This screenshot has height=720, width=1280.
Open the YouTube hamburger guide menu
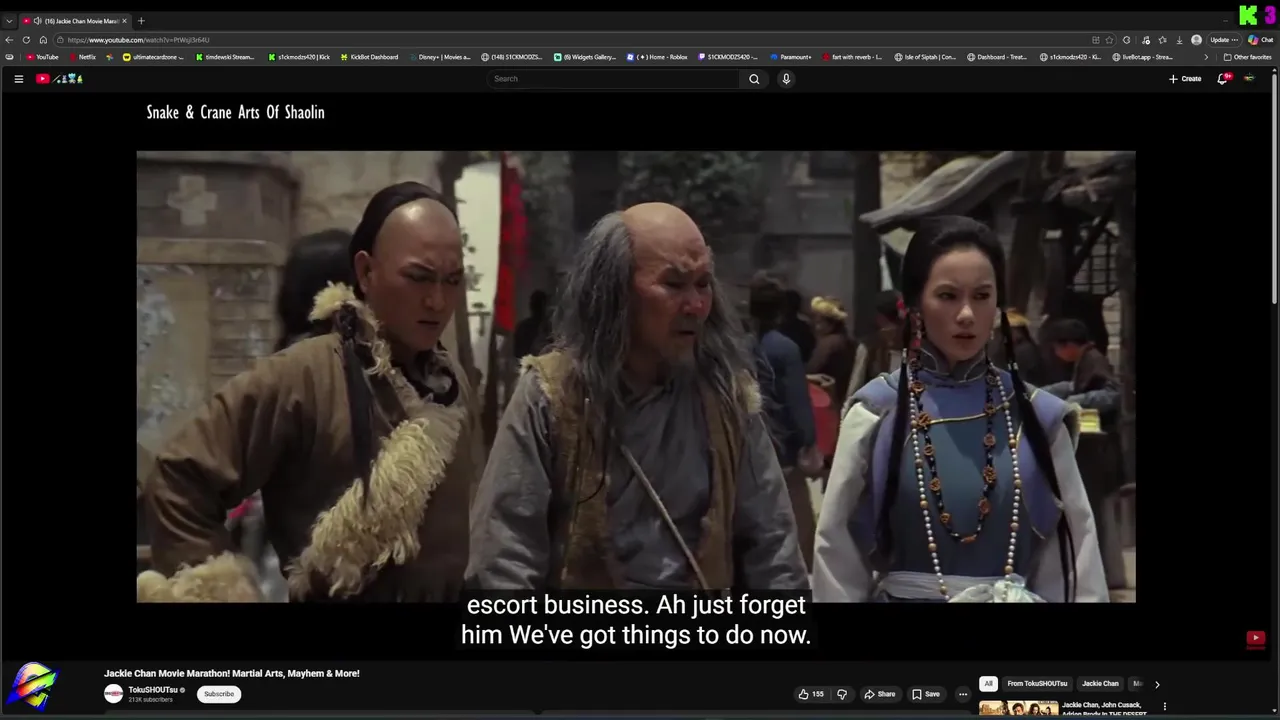pyautogui.click(x=18, y=79)
